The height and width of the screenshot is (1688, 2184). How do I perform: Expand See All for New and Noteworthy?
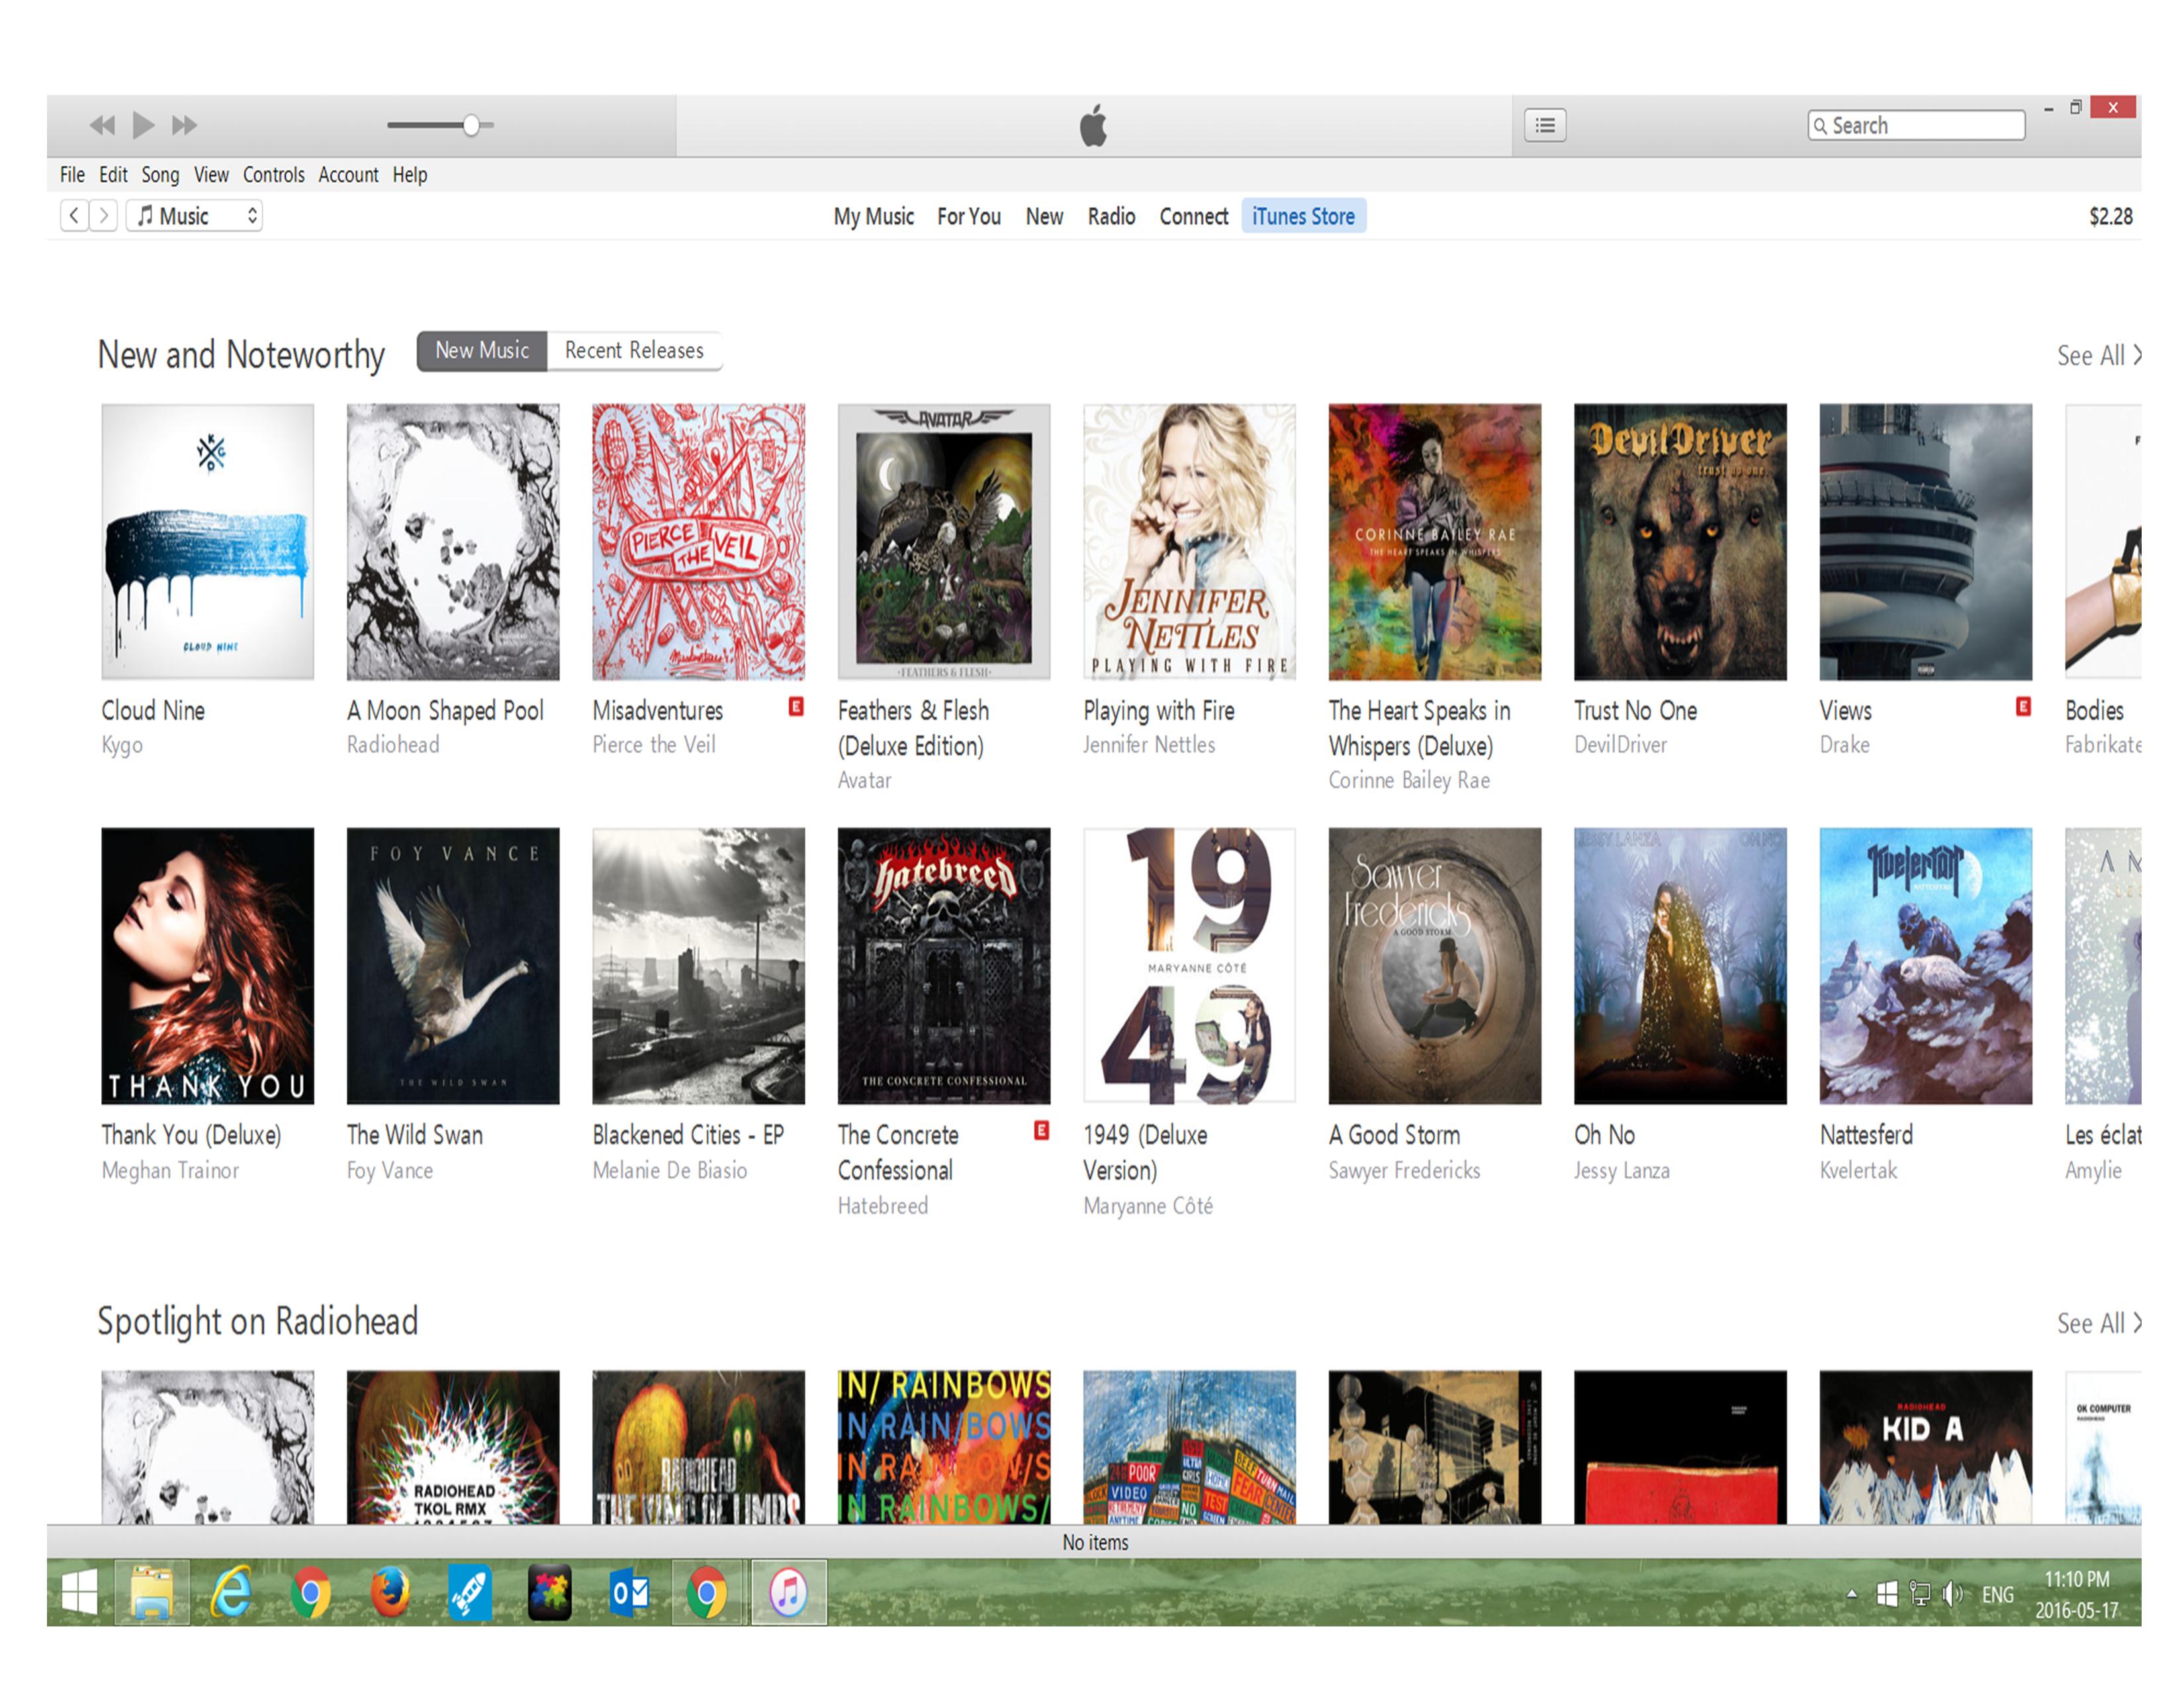click(2097, 356)
